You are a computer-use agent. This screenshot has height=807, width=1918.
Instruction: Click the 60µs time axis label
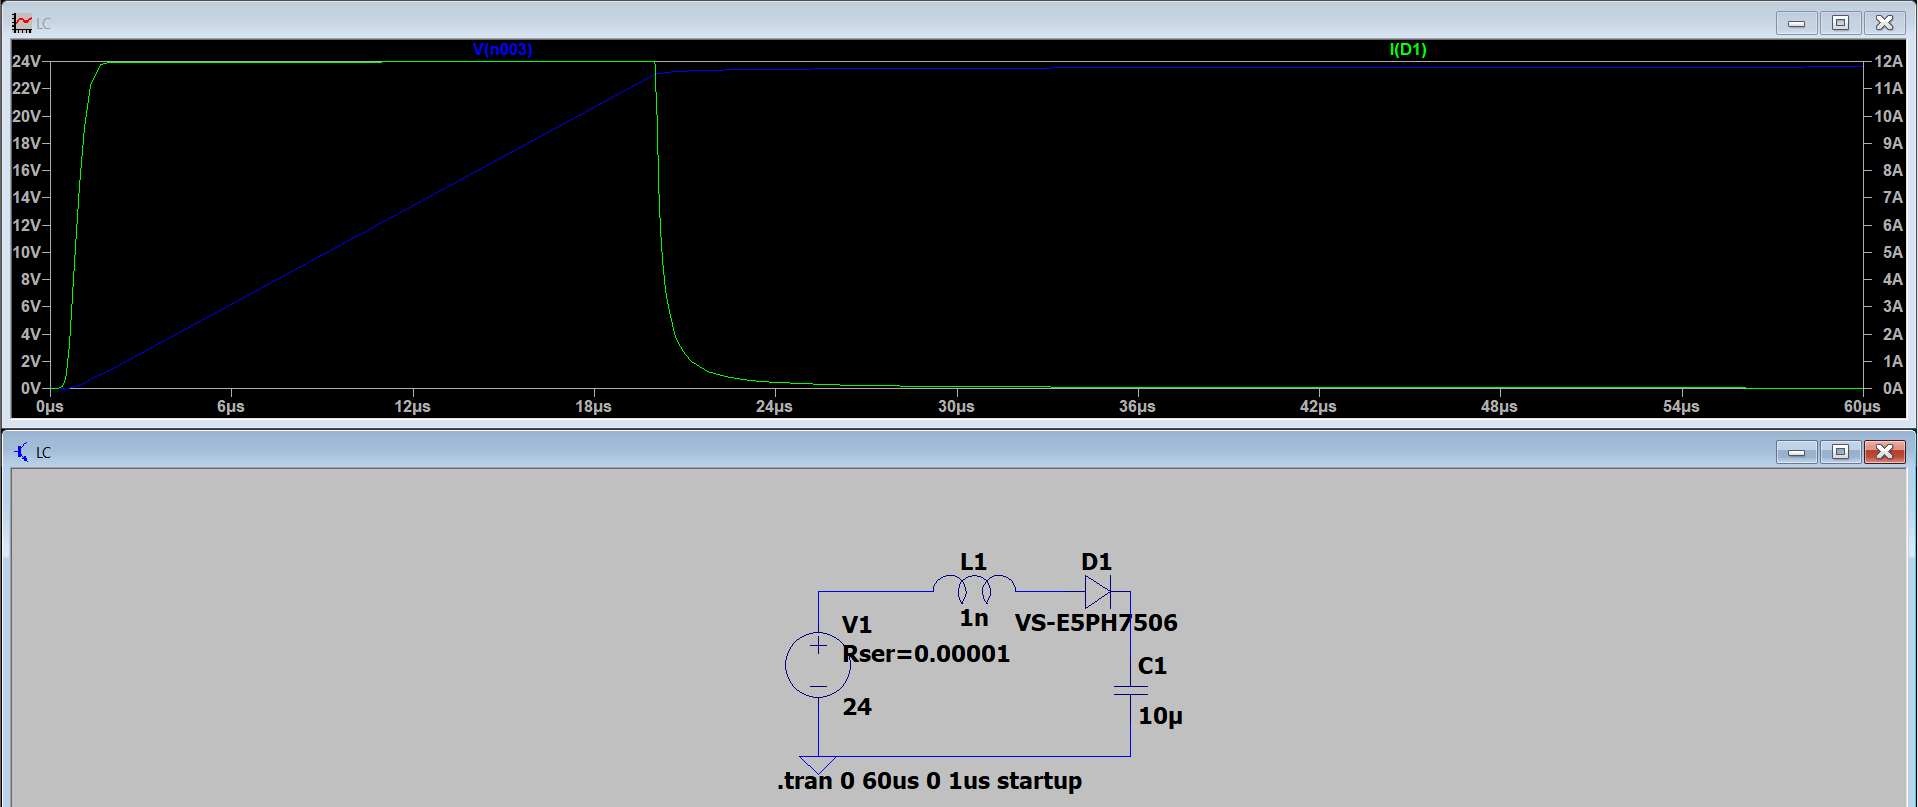pyautogui.click(x=1862, y=407)
